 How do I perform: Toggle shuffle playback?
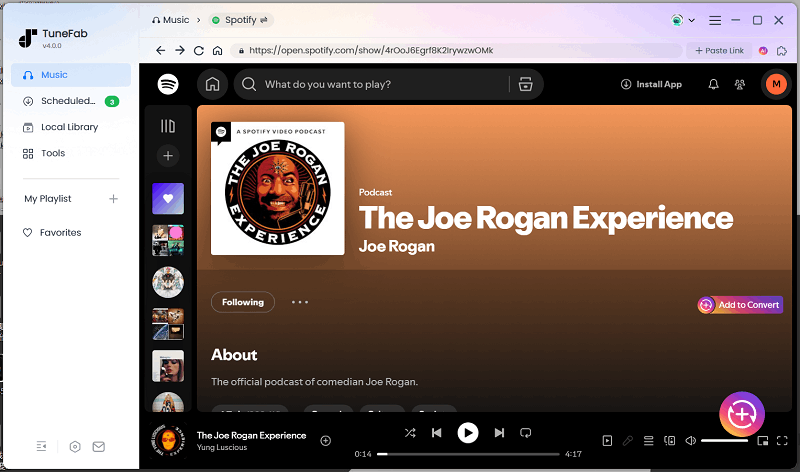click(x=410, y=433)
